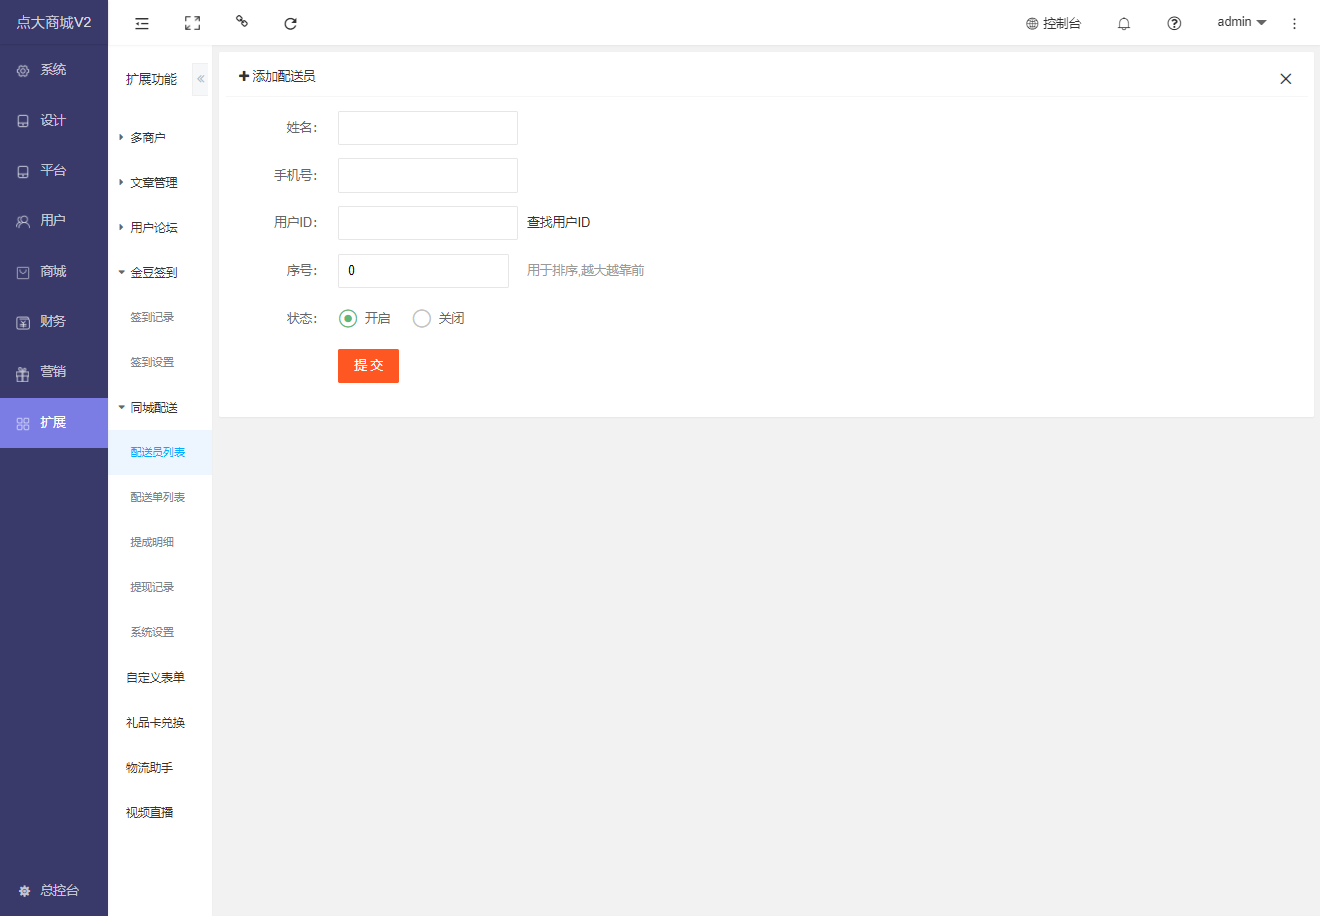Select the 扩展 section in left nav
1320x916 pixels.
54,423
